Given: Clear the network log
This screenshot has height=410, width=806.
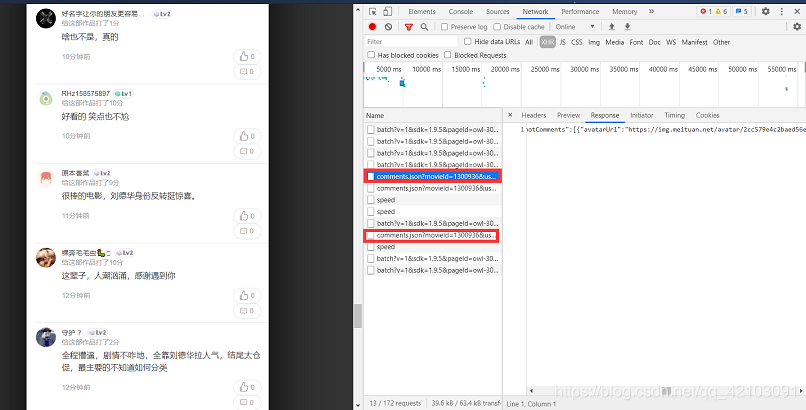Looking at the screenshot, I should pyautogui.click(x=389, y=27).
